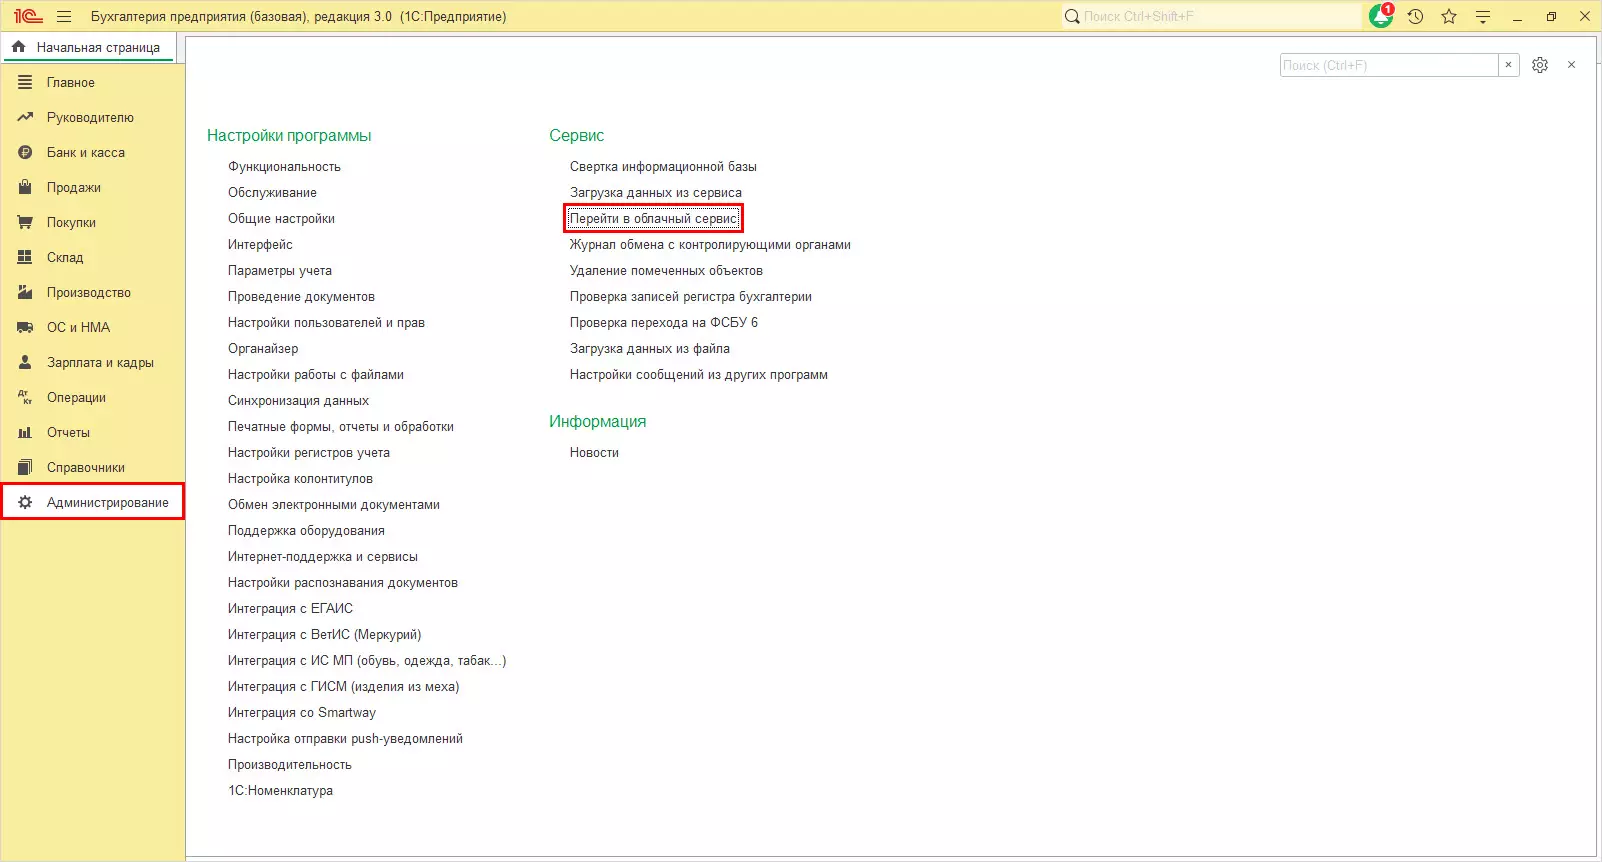The width and height of the screenshot is (1602, 862).
Task: Open Журнал обмена с контролирующими органами
Action: click(x=710, y=244)
